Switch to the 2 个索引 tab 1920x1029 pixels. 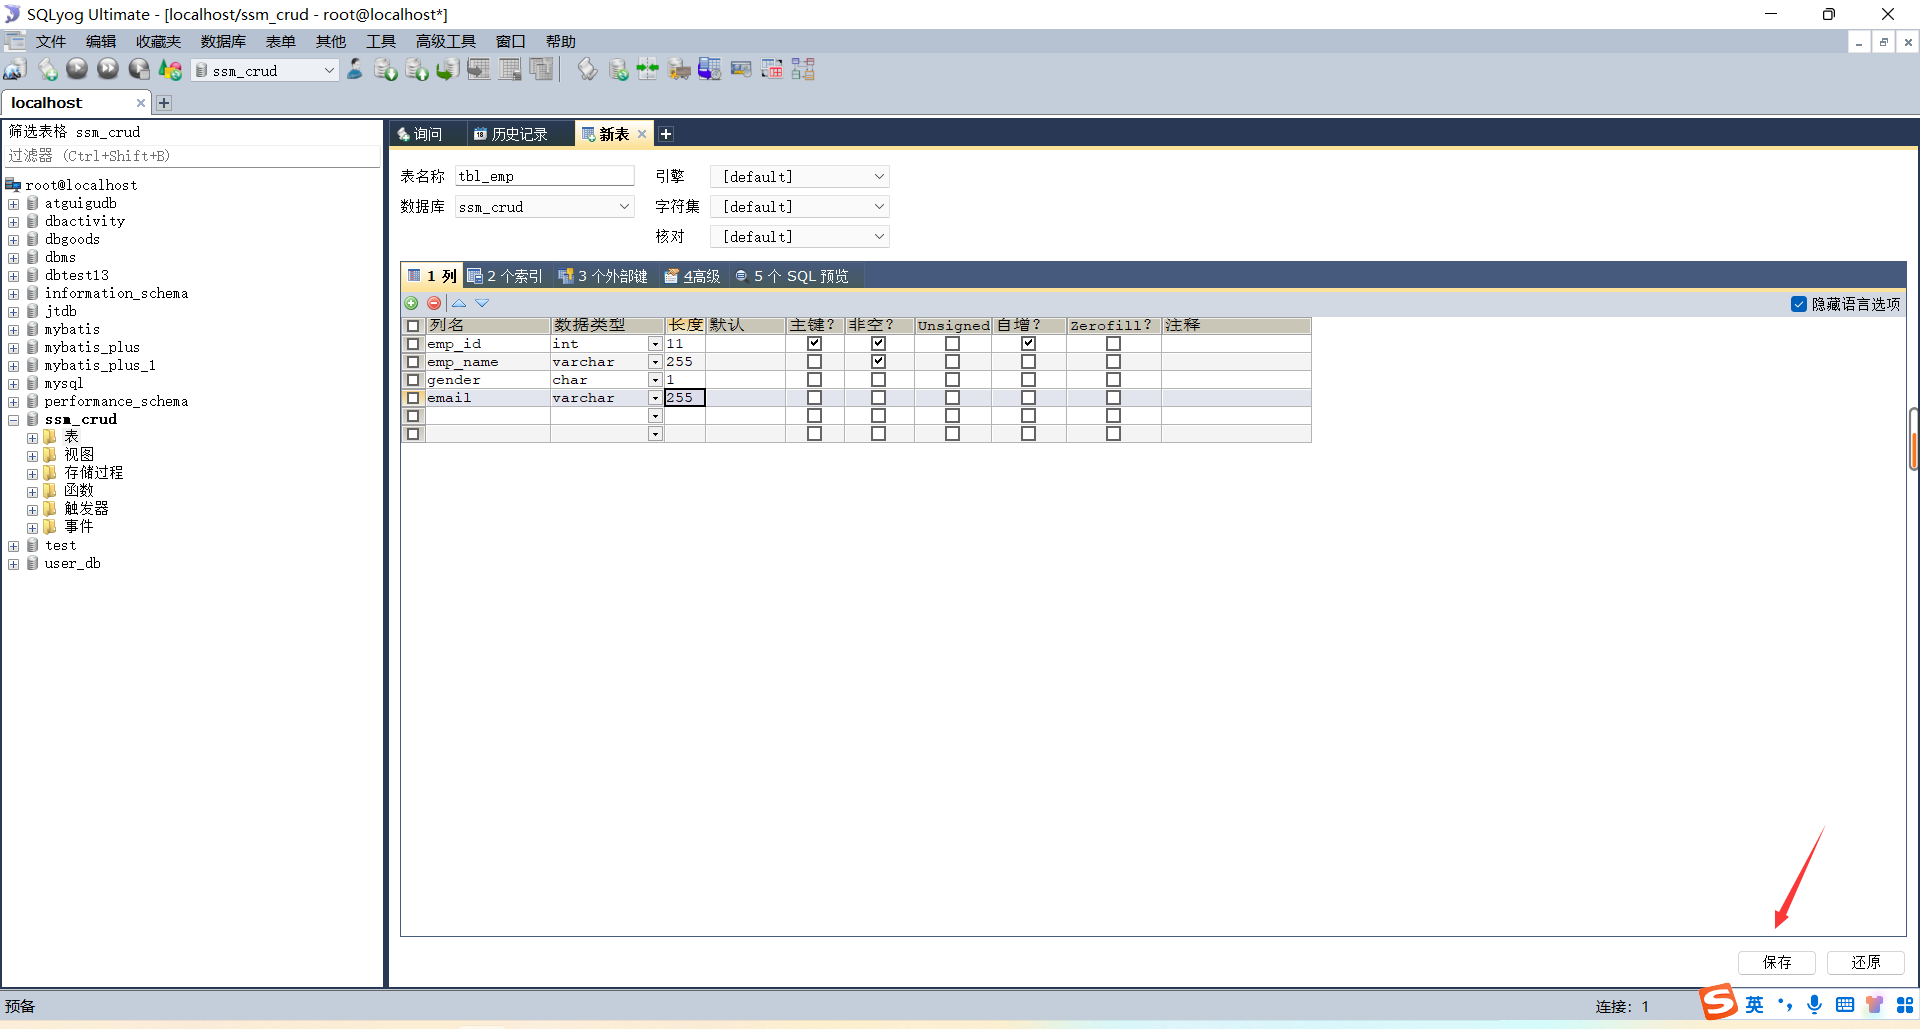coord(506,276)
